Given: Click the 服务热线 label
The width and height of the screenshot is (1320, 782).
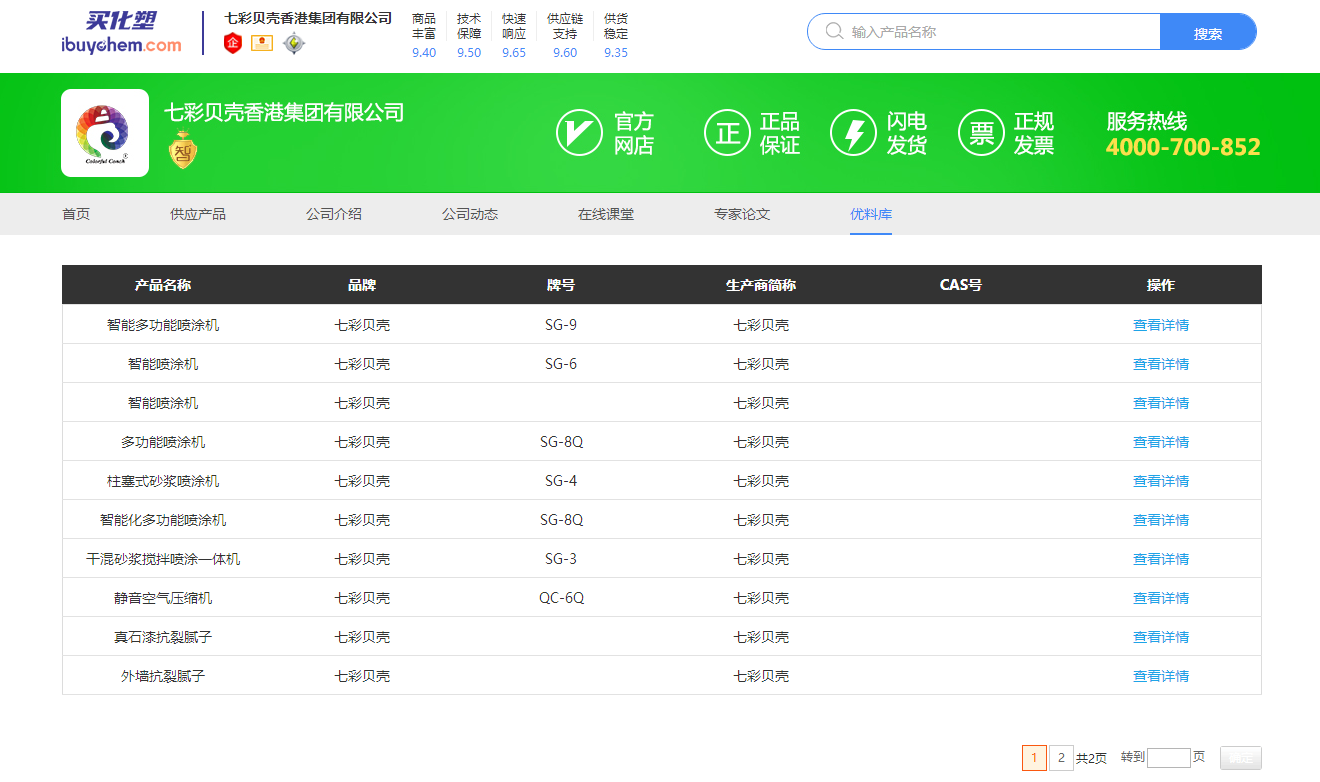Looking at the screenshot, I should click(1146, 121).
